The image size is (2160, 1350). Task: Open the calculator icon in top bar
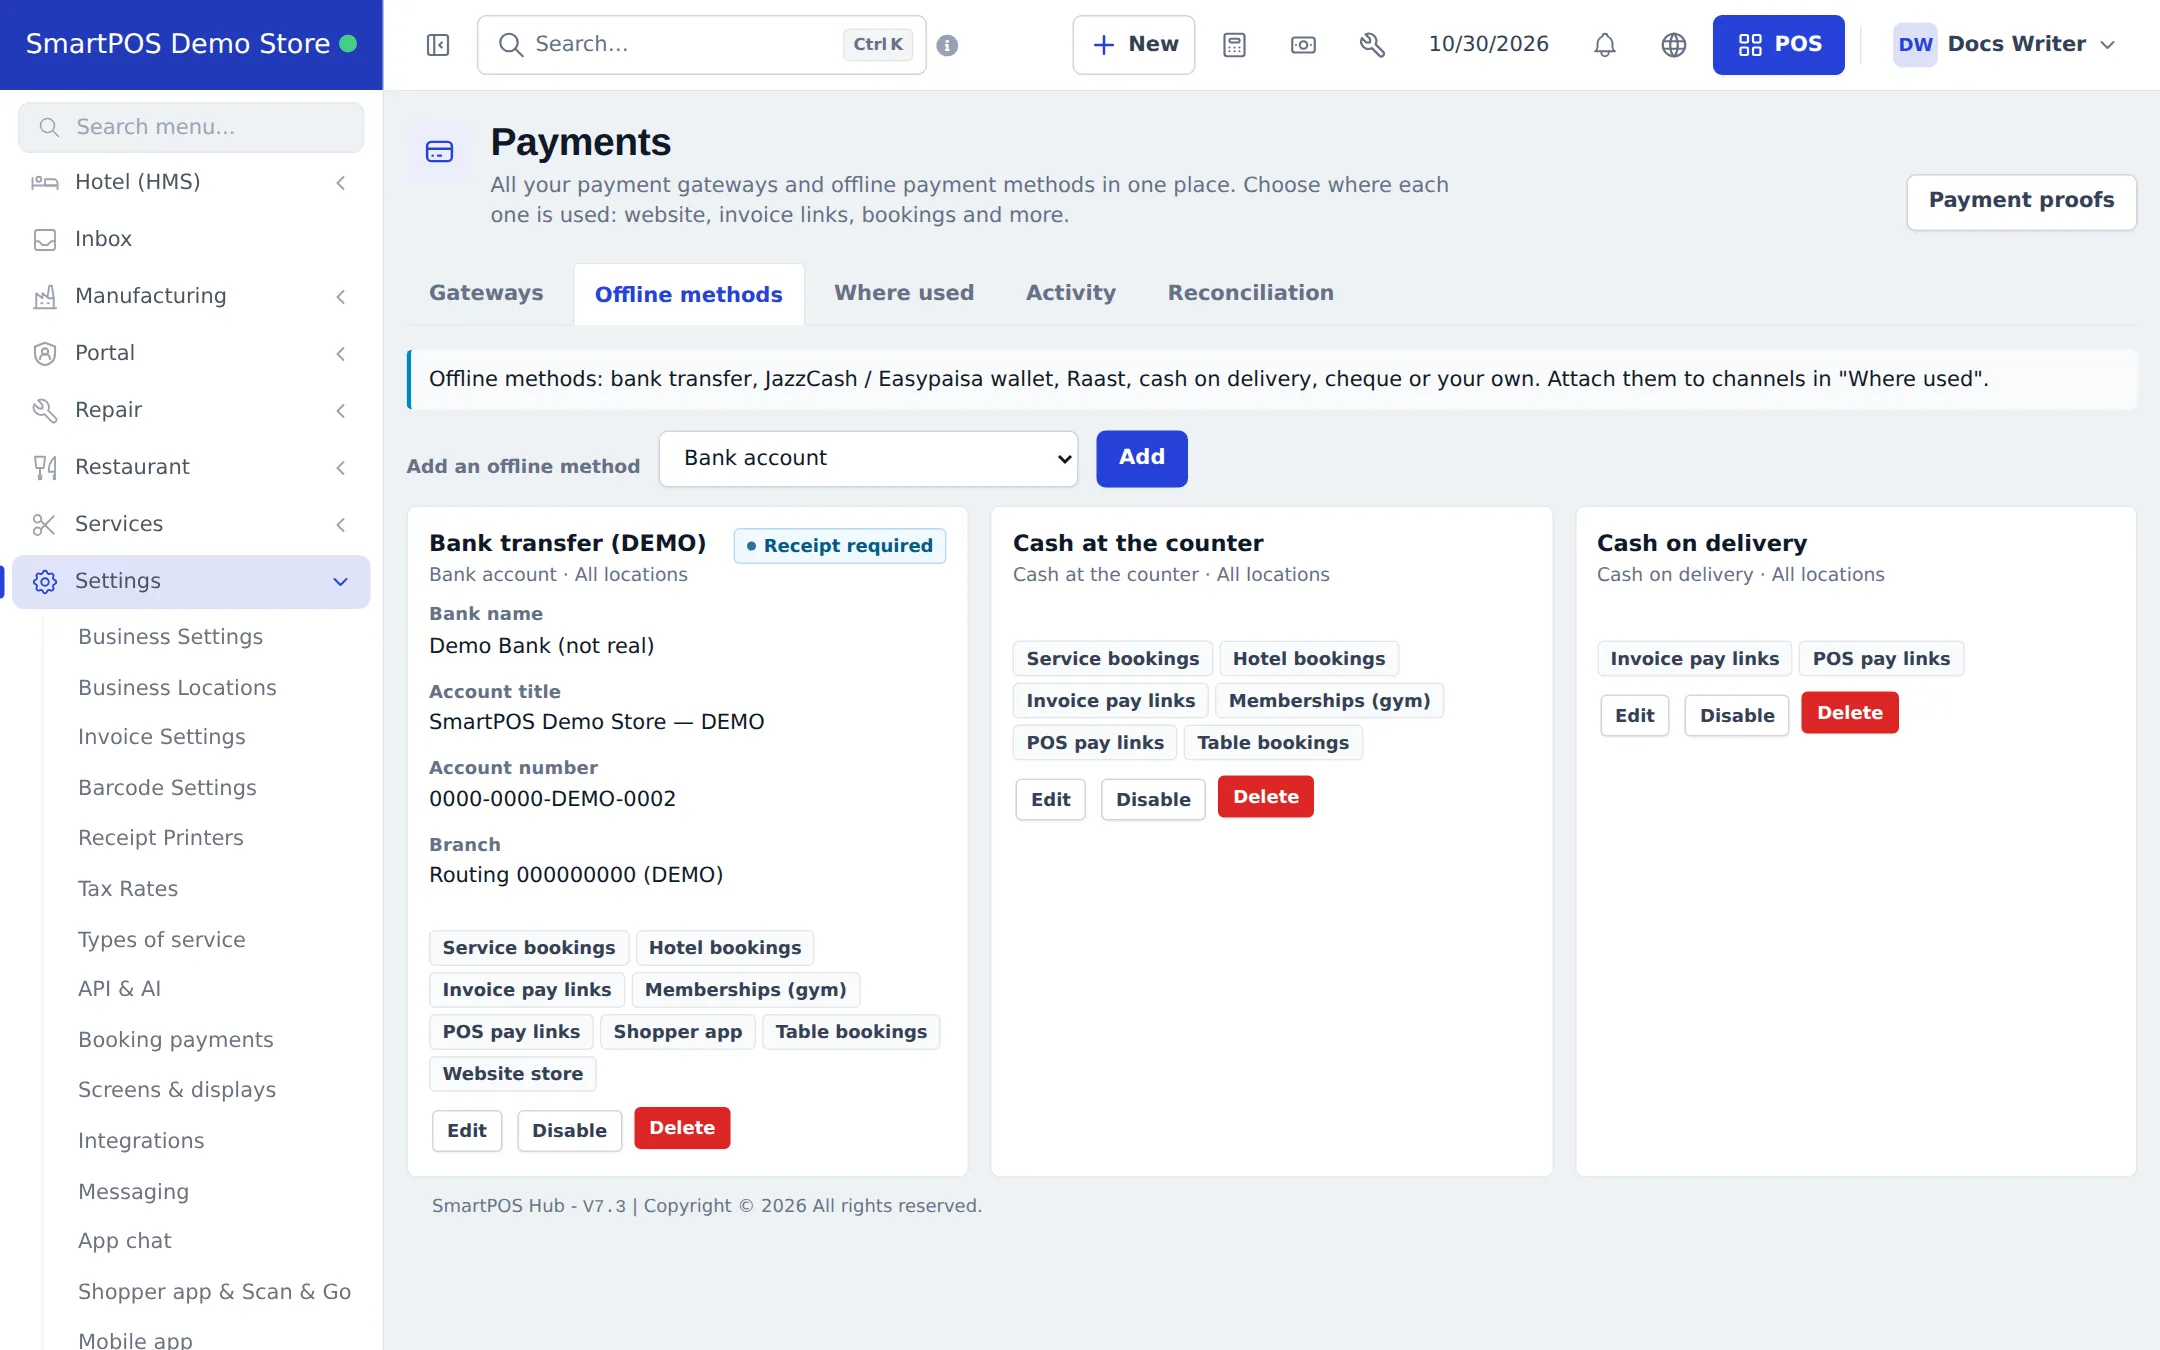tap(1234, 45)
